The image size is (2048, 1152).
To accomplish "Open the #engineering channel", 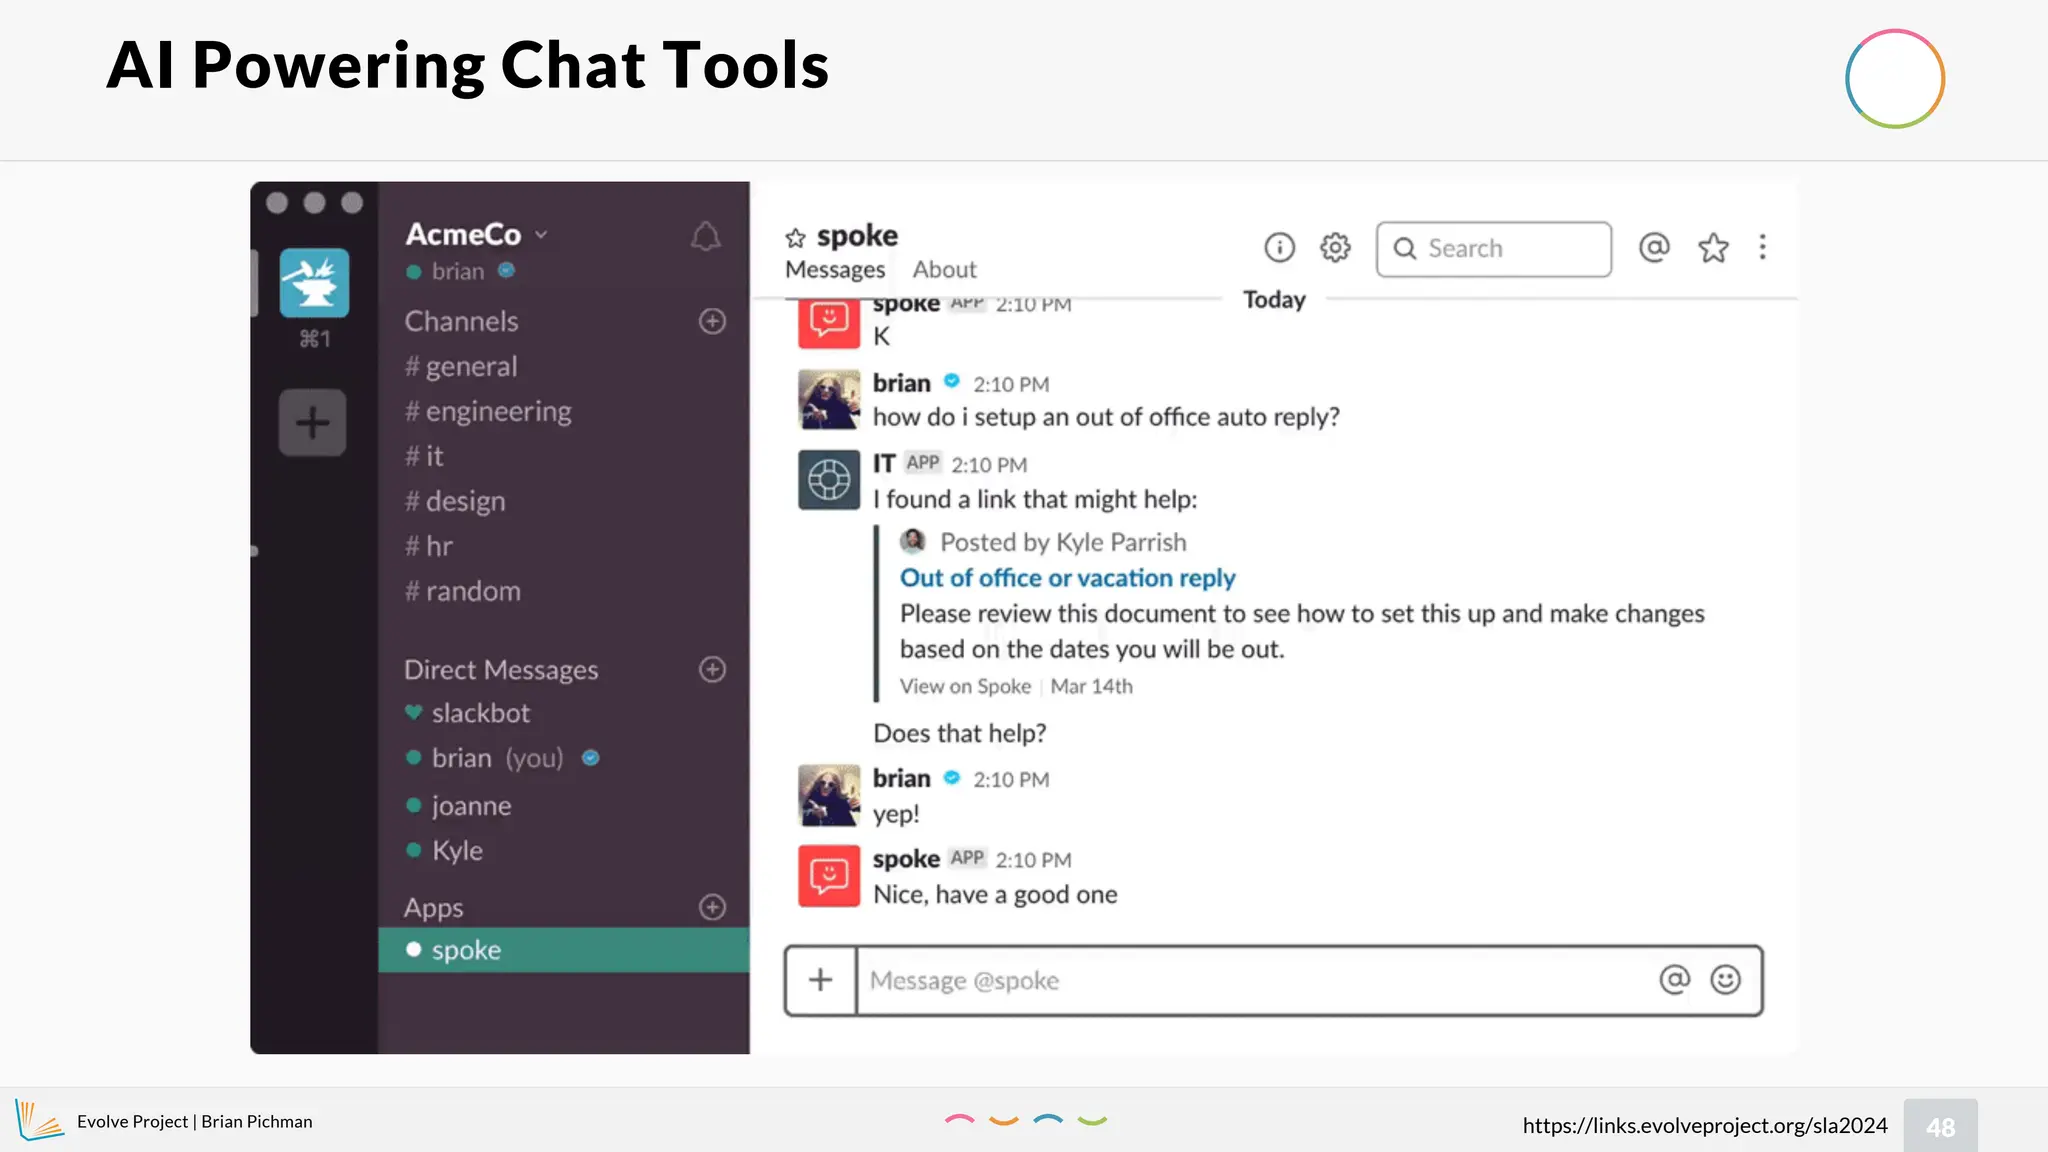I will pyautogui.click(x=488, y=411).
